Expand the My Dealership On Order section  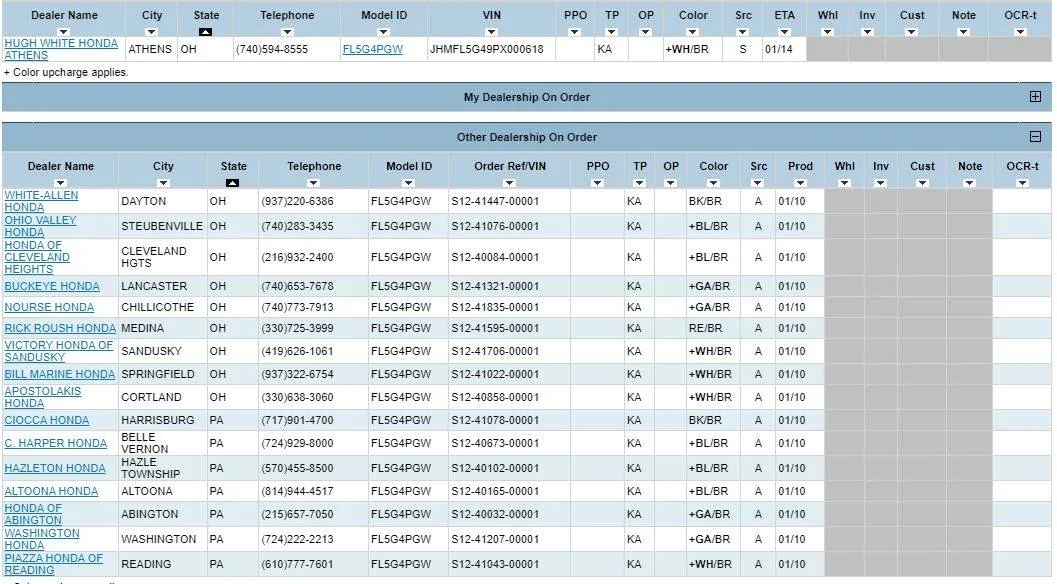point(1035,97)
